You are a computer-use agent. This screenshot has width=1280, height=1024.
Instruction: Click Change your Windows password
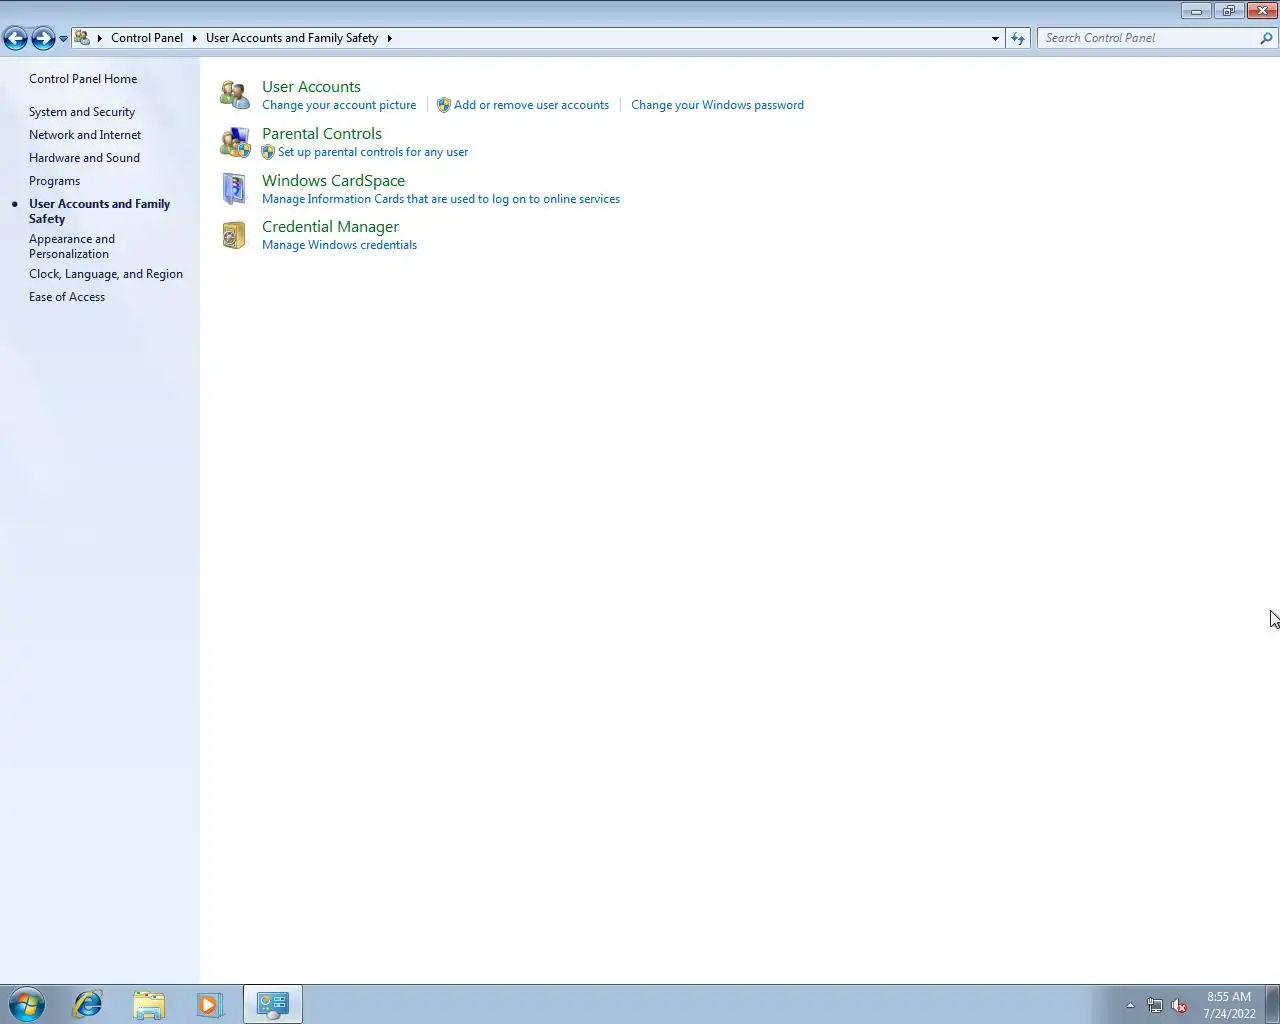(717, 105)
